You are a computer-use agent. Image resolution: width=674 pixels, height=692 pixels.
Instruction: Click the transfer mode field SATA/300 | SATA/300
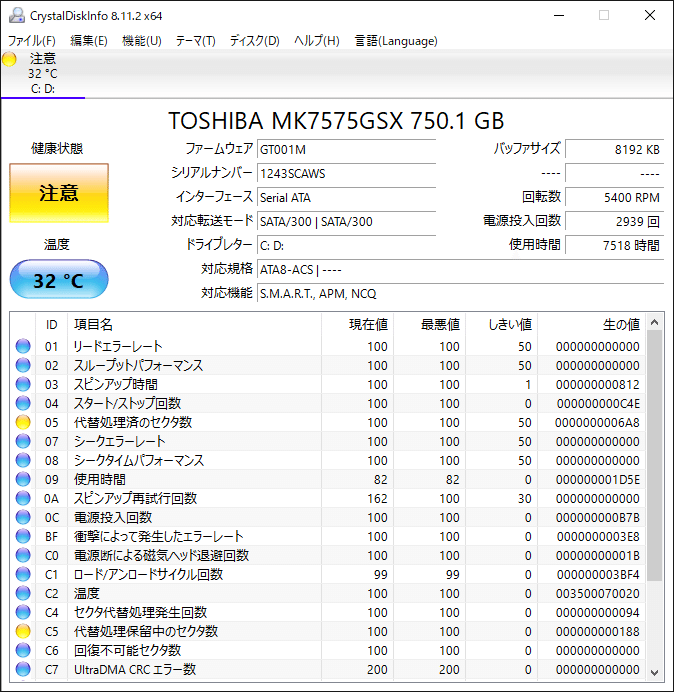point(346,221)
